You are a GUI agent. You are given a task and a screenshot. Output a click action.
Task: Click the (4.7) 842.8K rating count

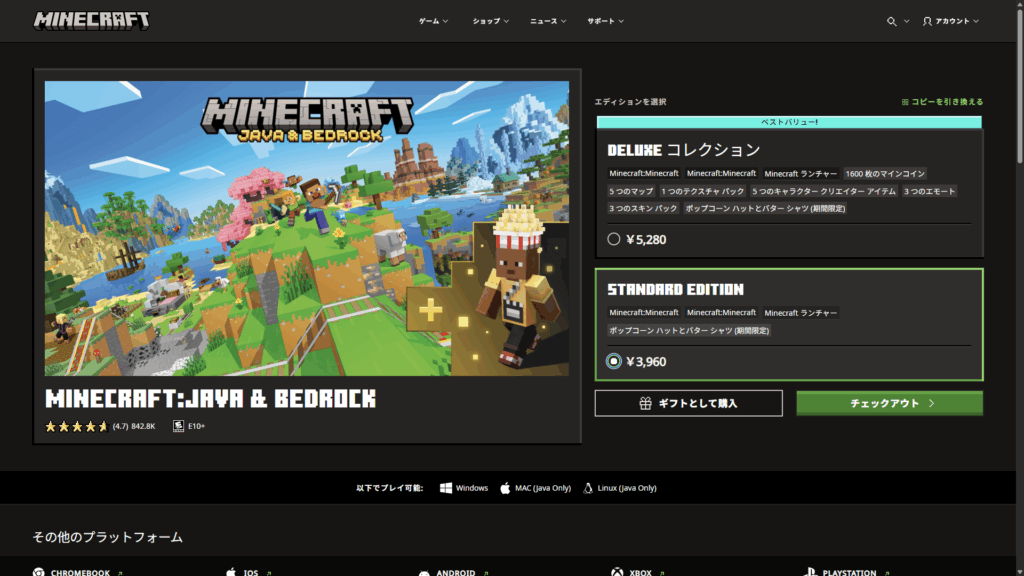click(x=134, y=426)
